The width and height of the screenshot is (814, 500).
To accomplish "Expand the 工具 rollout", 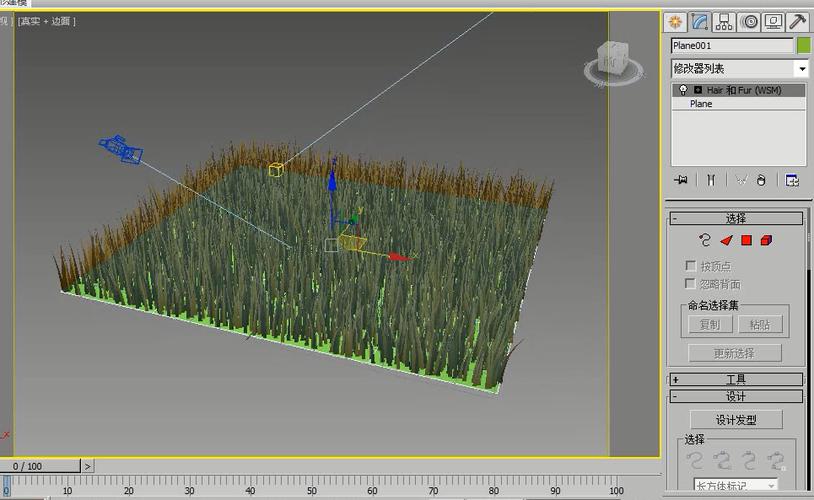I will coord(736,380).
